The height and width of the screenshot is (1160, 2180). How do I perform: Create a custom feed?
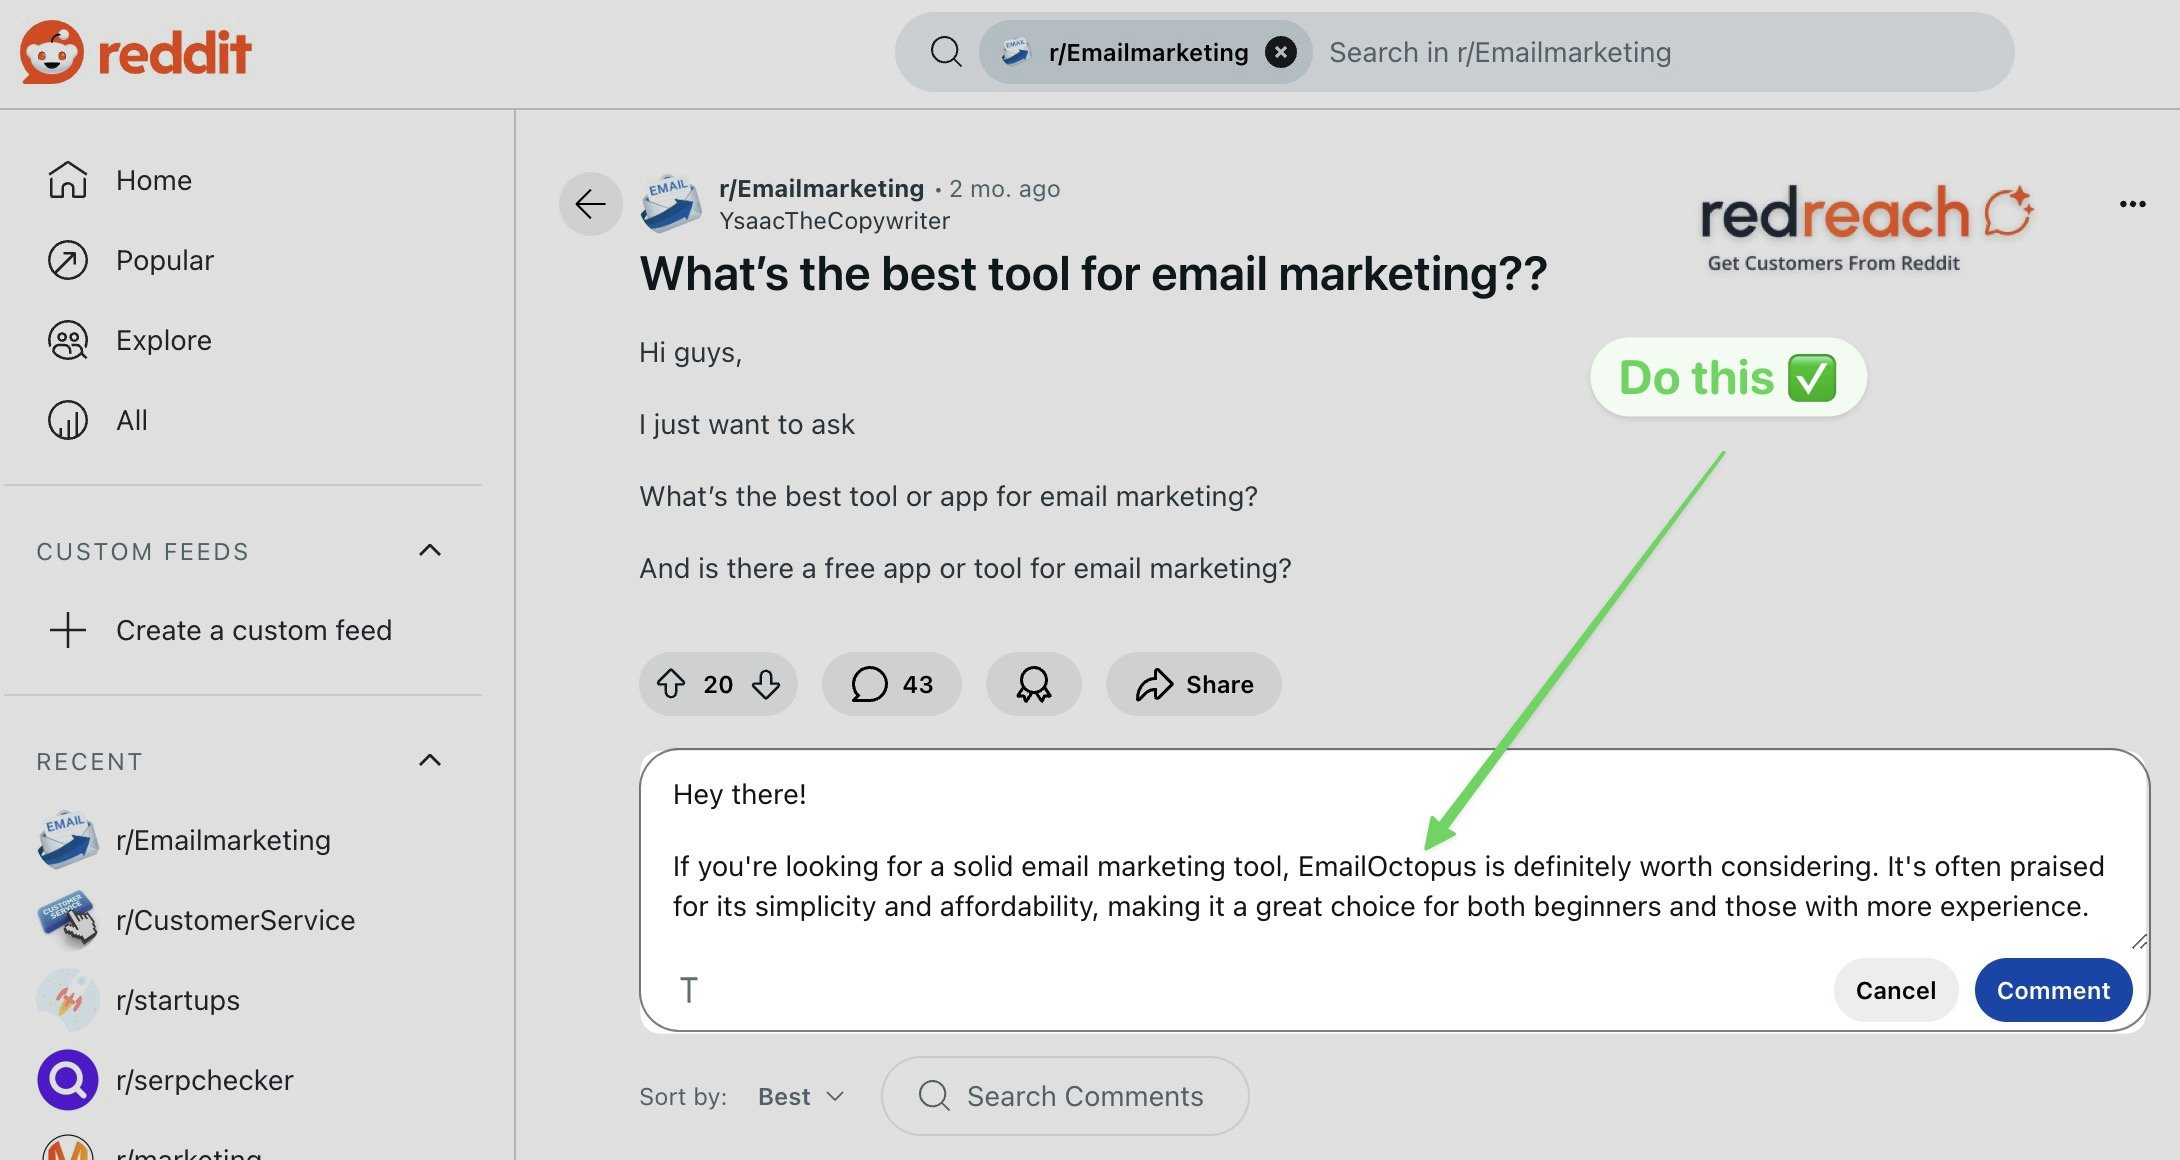pyautogui.click(x=253, y=630)
